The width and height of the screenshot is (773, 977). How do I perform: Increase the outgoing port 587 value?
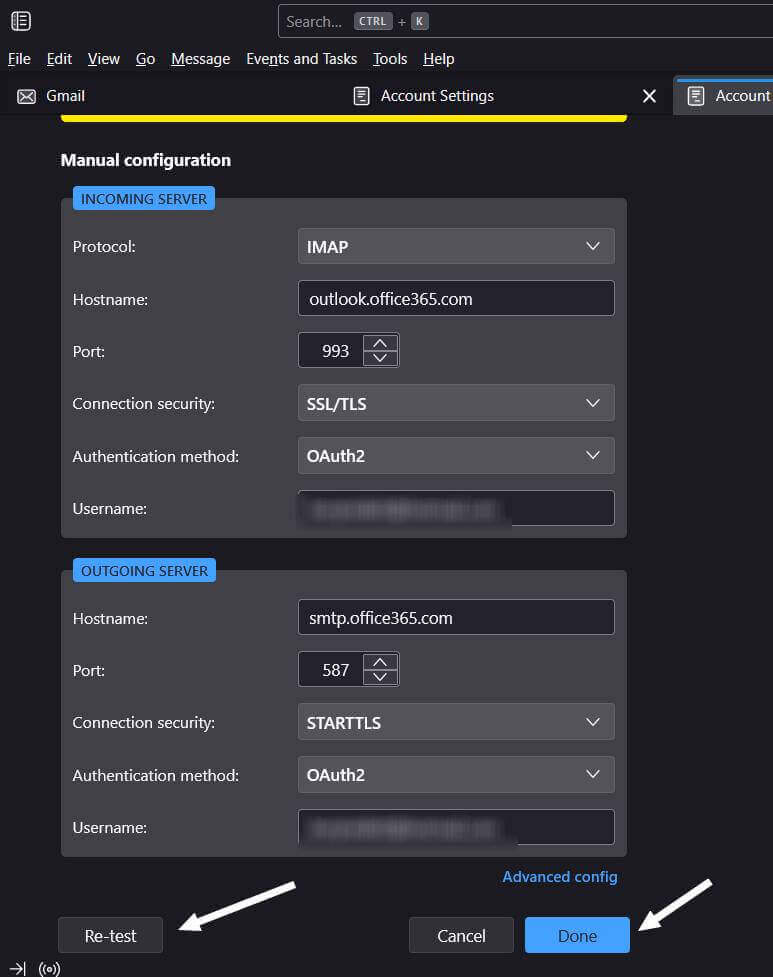click(x=380, y=662)
